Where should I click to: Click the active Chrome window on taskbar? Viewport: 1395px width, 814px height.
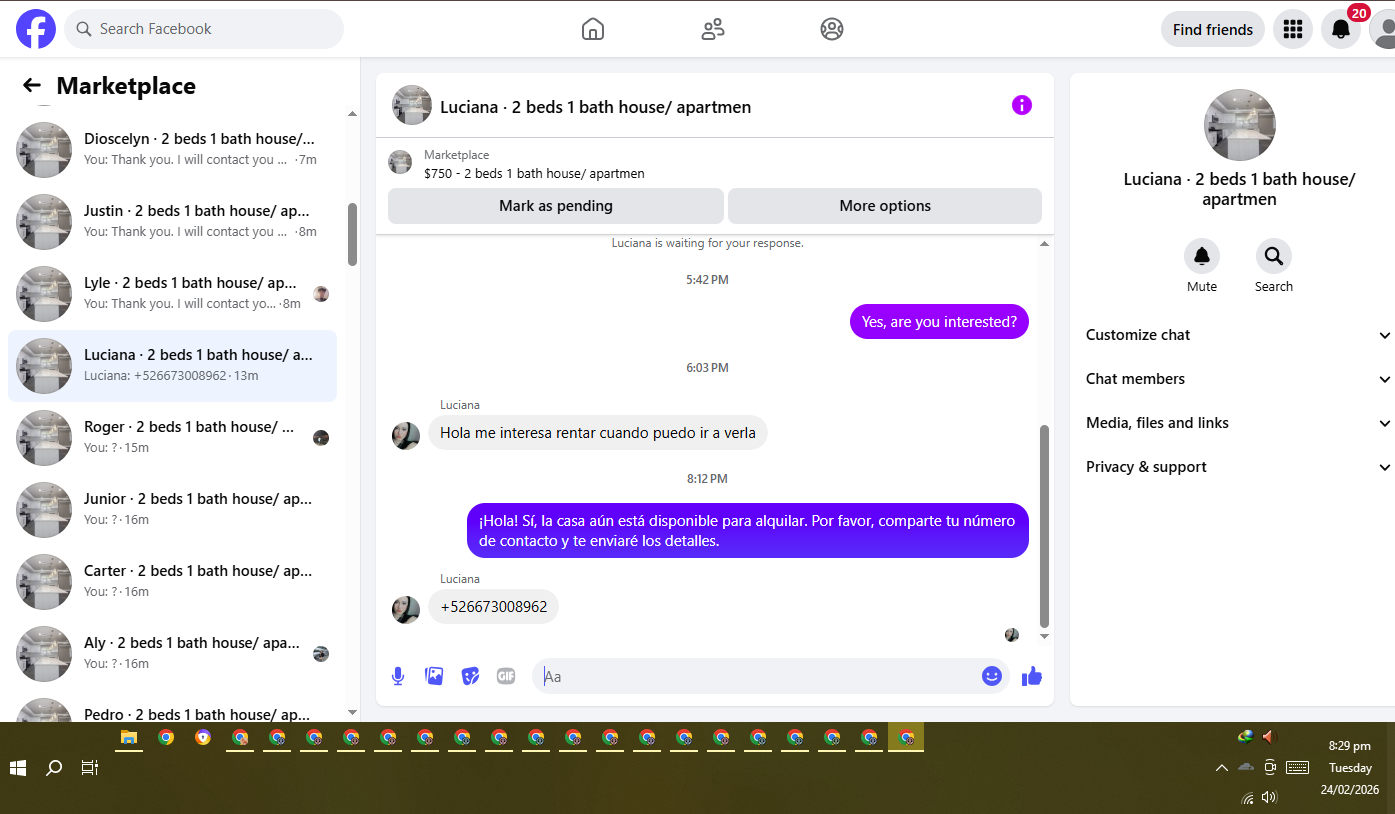point(906,738)
